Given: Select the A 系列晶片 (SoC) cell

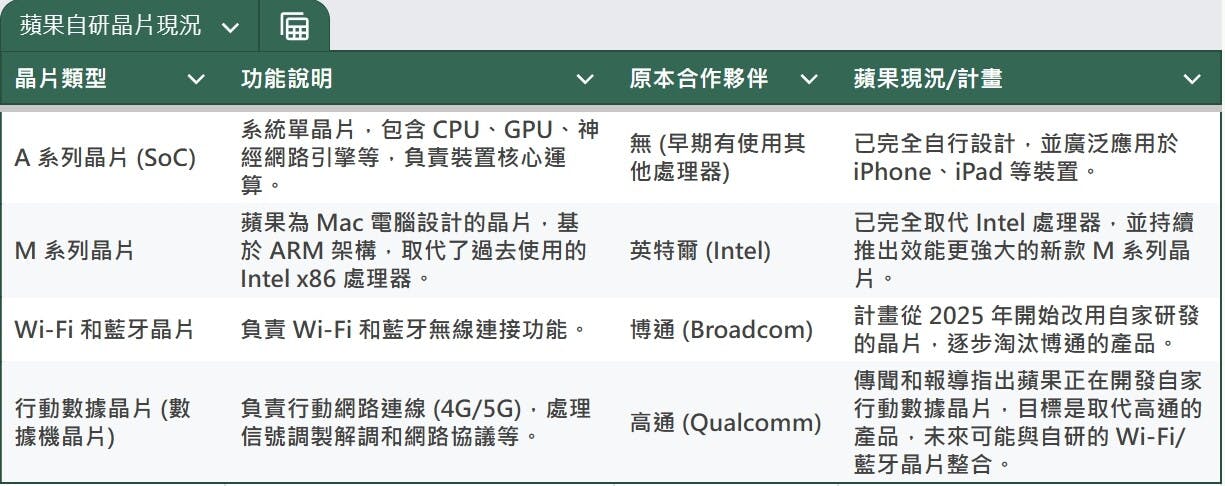Looking at the screenshot, I should pos(113,157).
